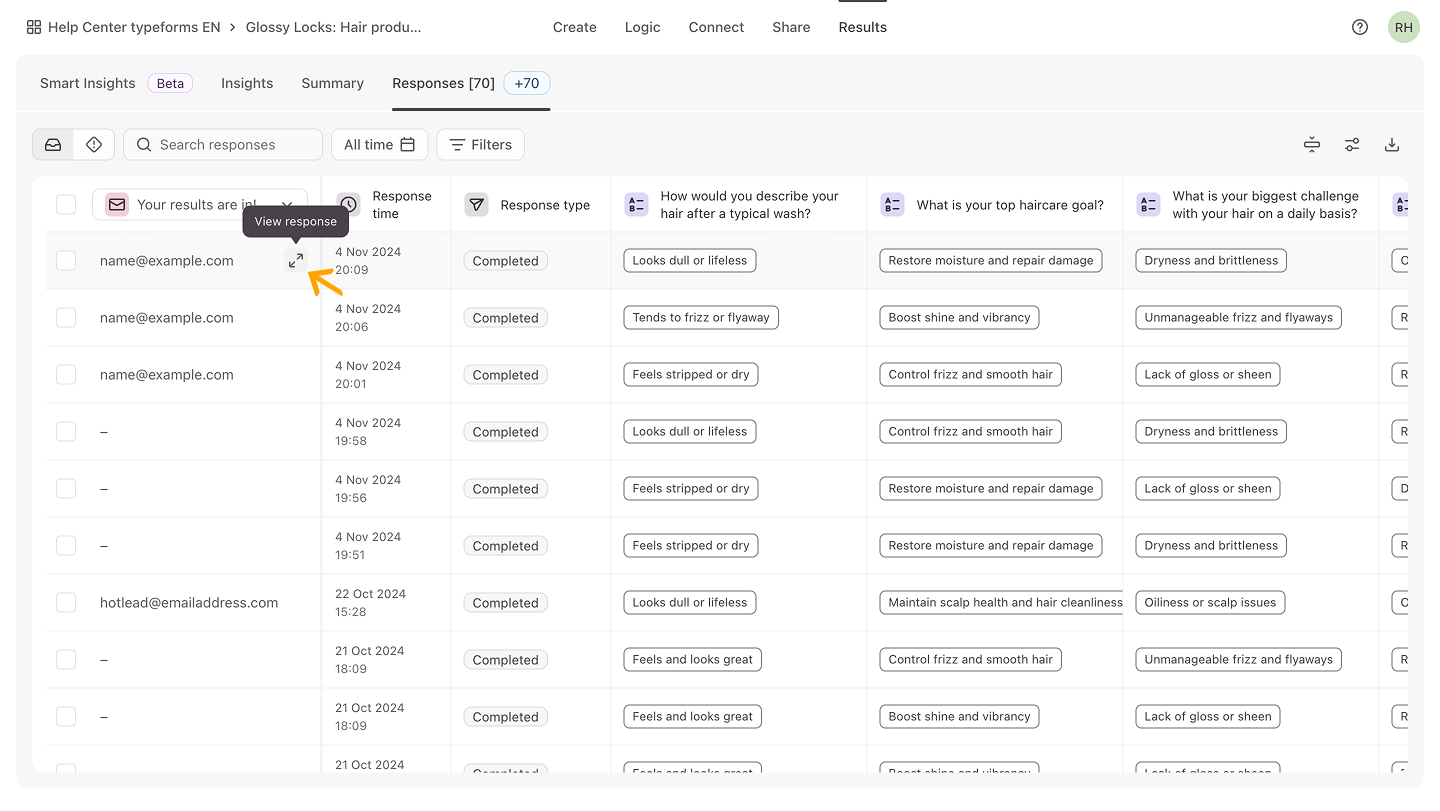Open the Responses [70] tab
This screenshot has height=811, width=1440.
444,84
